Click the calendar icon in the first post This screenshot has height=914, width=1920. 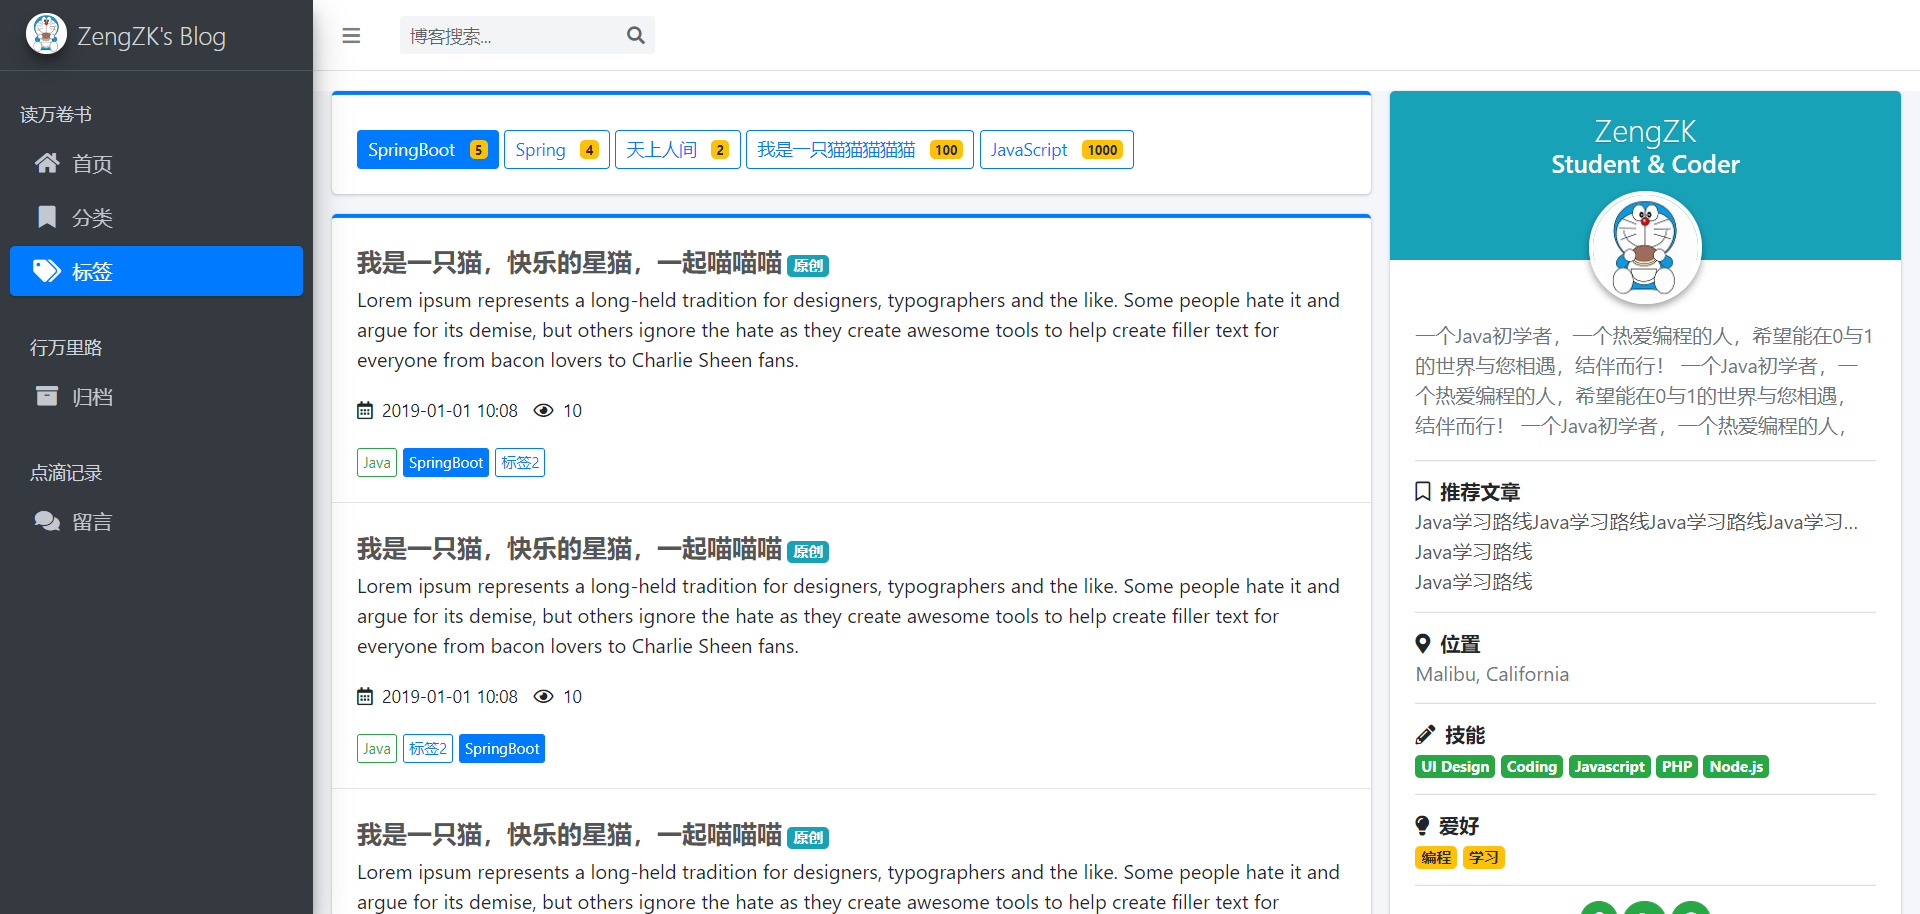pyautogui.click(x=365, y=411)
